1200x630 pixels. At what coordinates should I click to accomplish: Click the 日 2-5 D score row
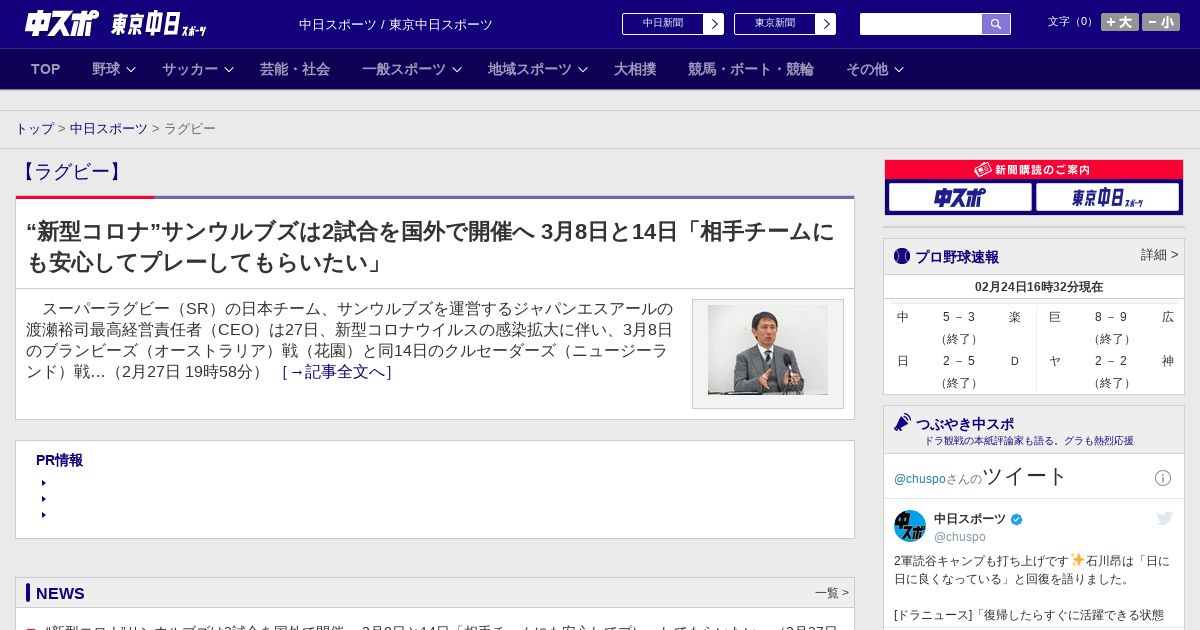(959, 371)
